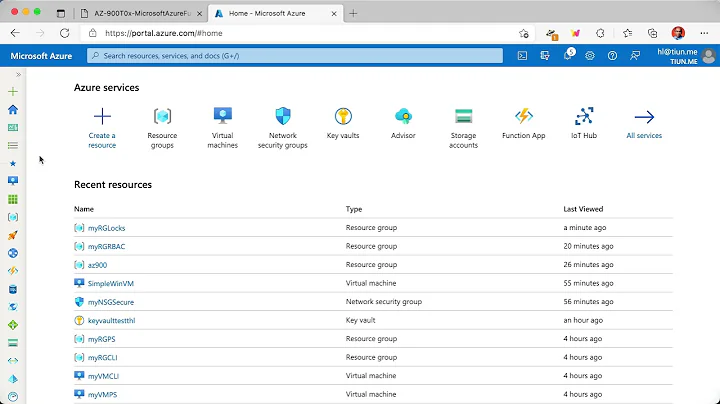Open browser Collections icon
720x404 pixels.
point(652,33)
